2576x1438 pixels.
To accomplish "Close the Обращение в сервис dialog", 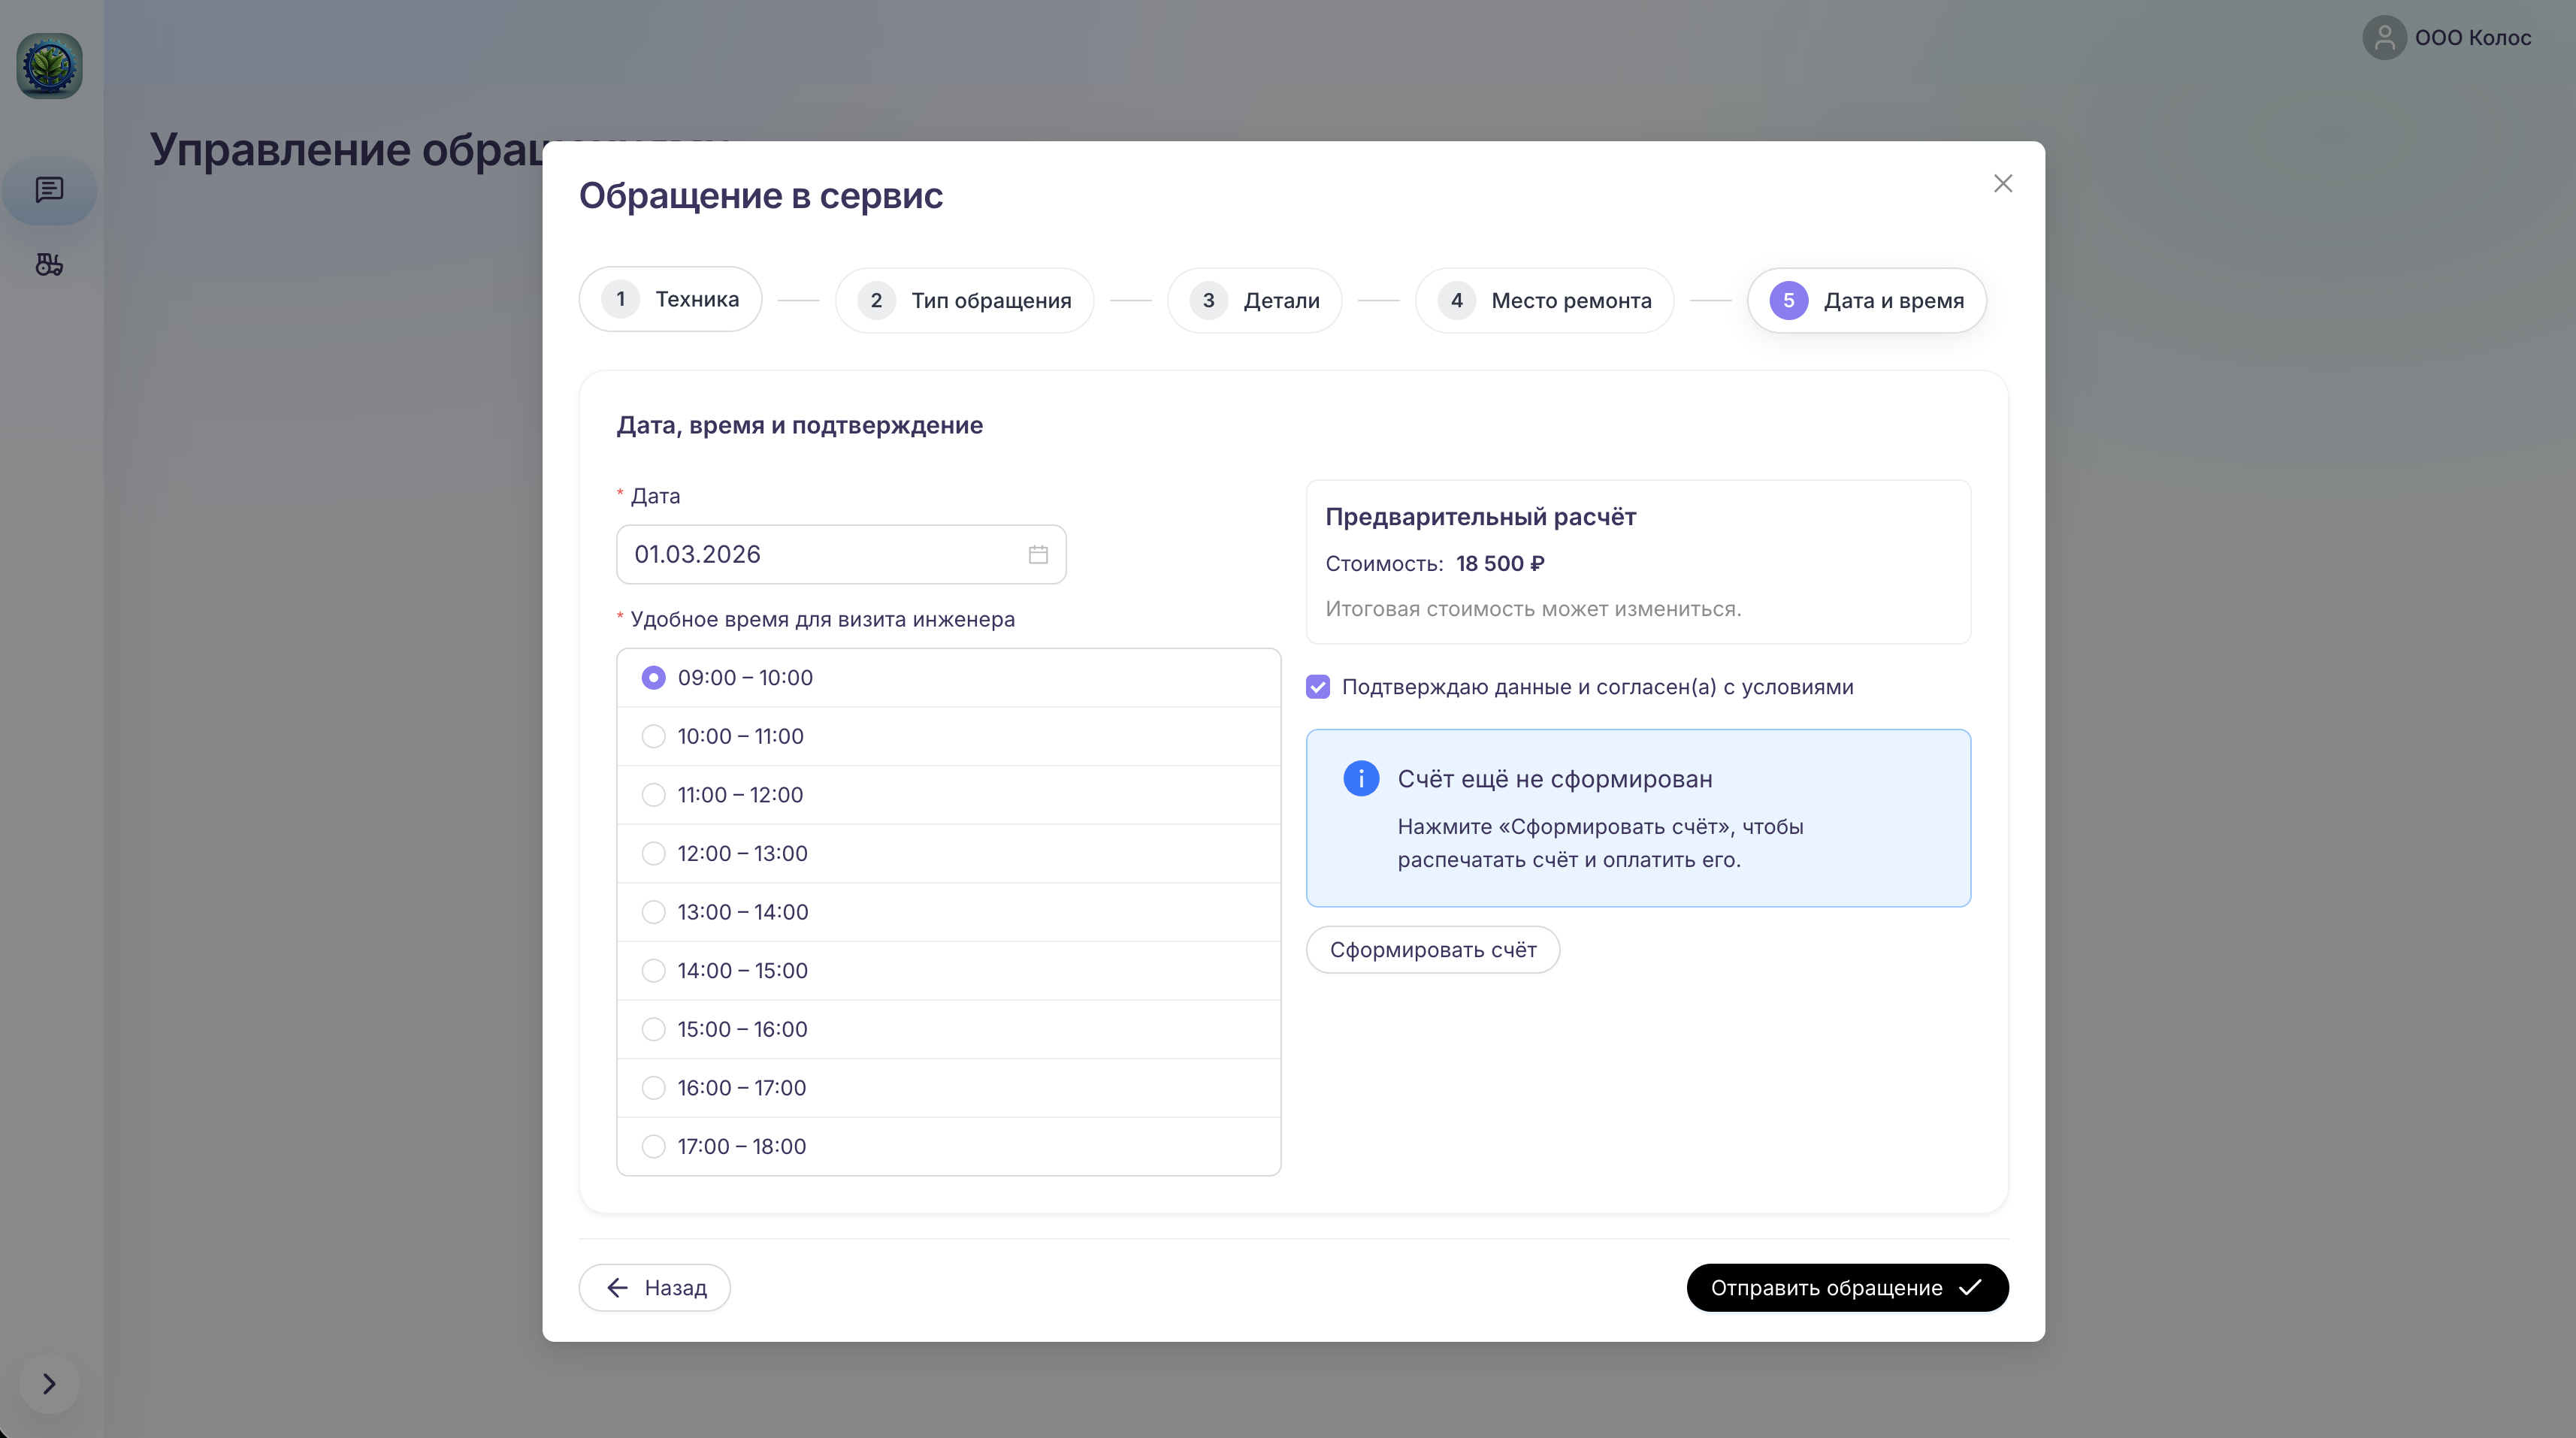I will pyautogui.click(x=2002, y=184).
